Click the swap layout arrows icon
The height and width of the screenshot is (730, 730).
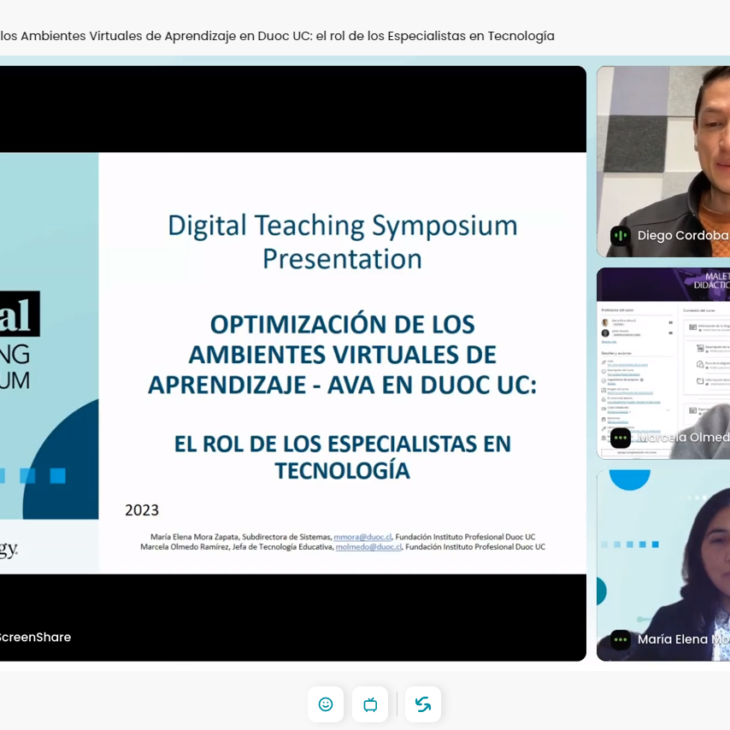pos(423,704)
